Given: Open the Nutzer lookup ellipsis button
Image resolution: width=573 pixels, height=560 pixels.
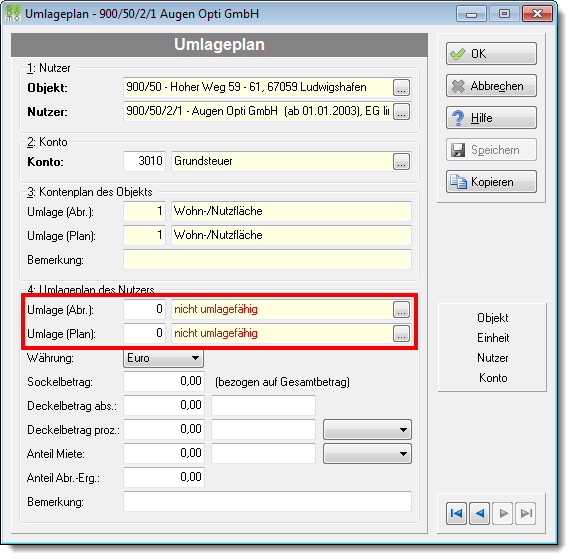Looking at the screenshot, I should [x=401, y=111].
